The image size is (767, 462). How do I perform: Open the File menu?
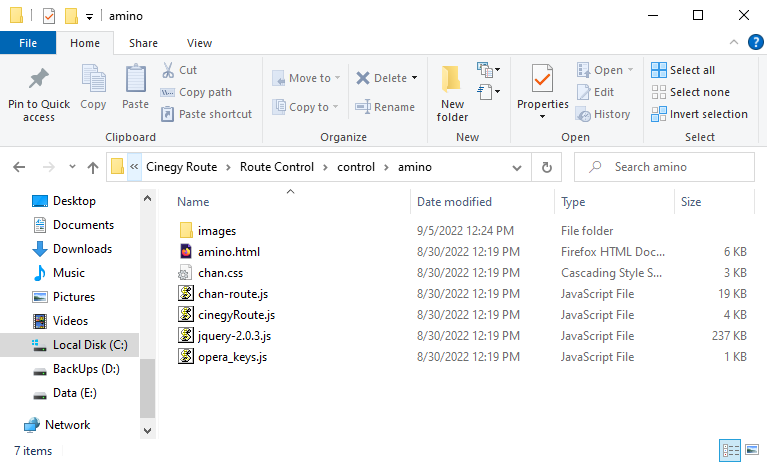28,43
